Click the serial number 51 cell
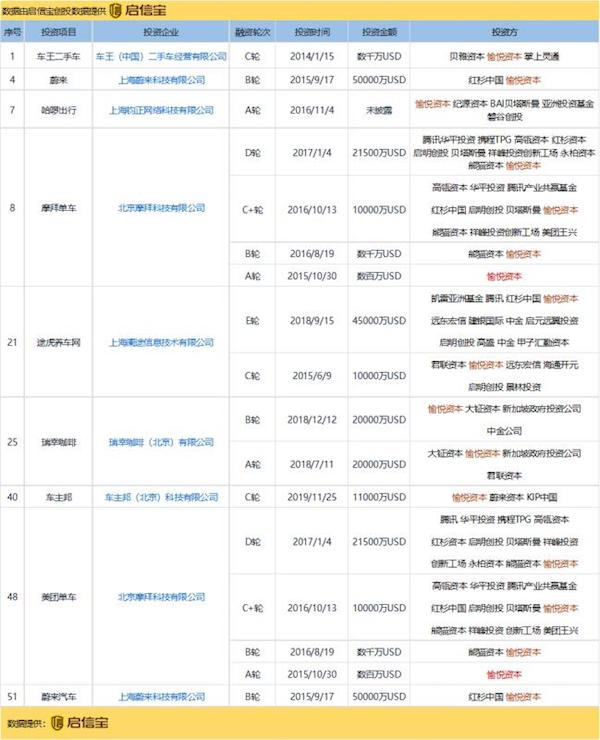 click(x=12, y=697)
